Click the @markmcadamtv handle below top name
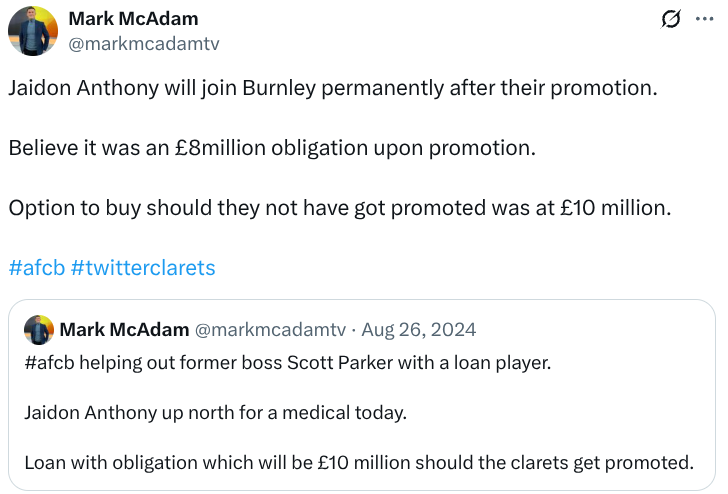Image resolution: width=728 pixels, height=494 pixels. (143, 43)
